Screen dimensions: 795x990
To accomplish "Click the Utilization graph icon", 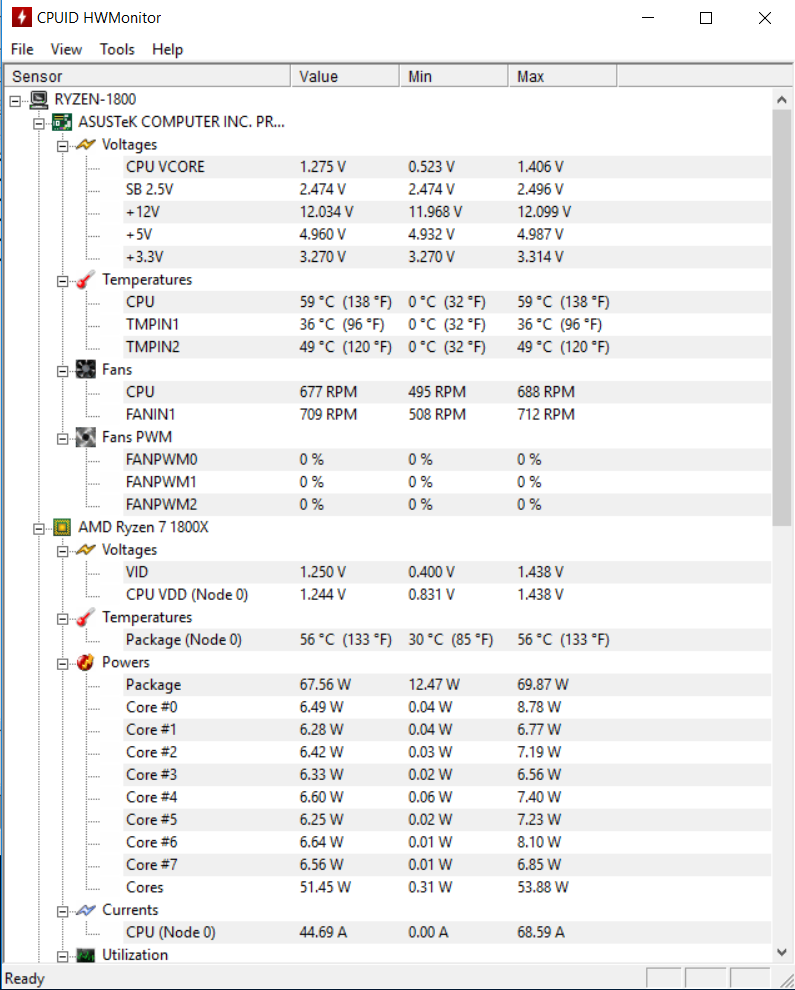I will (x=85, y=955).
